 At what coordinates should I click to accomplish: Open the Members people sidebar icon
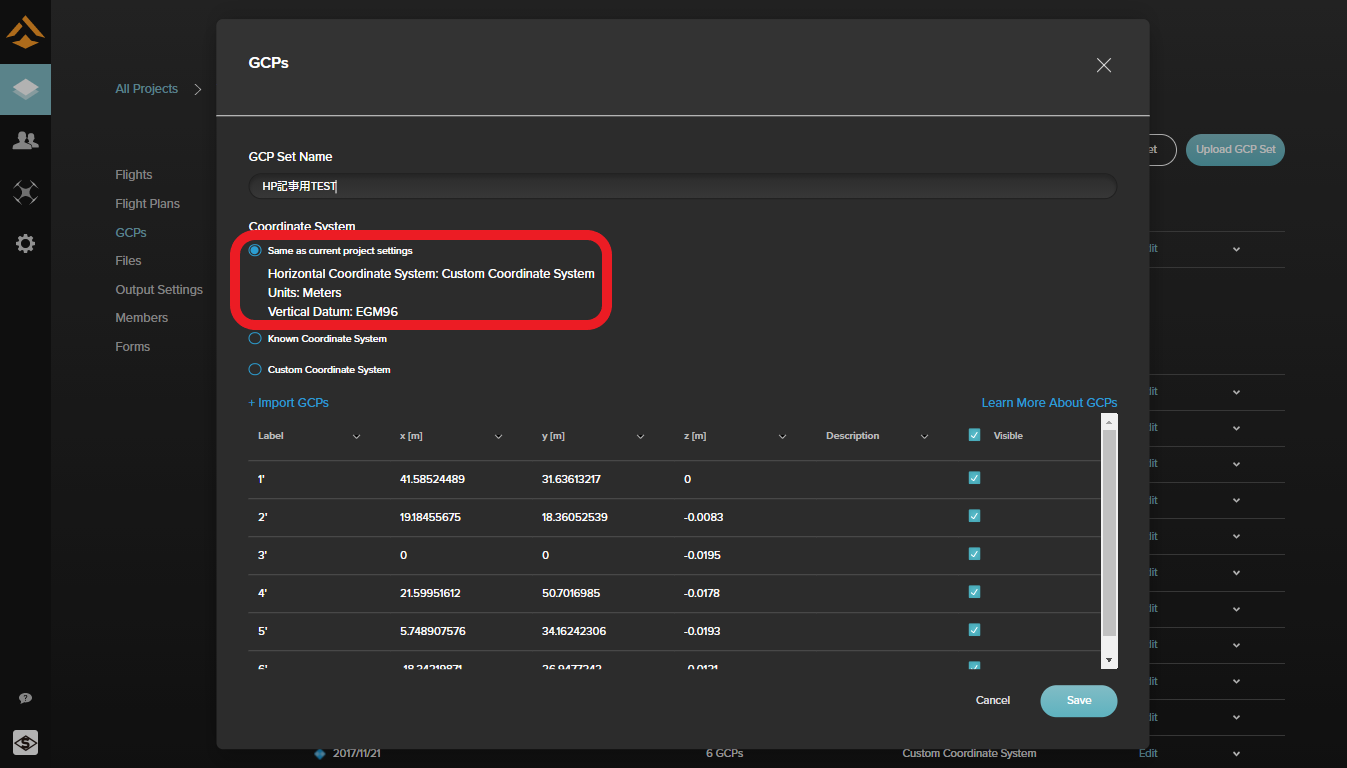(x=25, y=141)
